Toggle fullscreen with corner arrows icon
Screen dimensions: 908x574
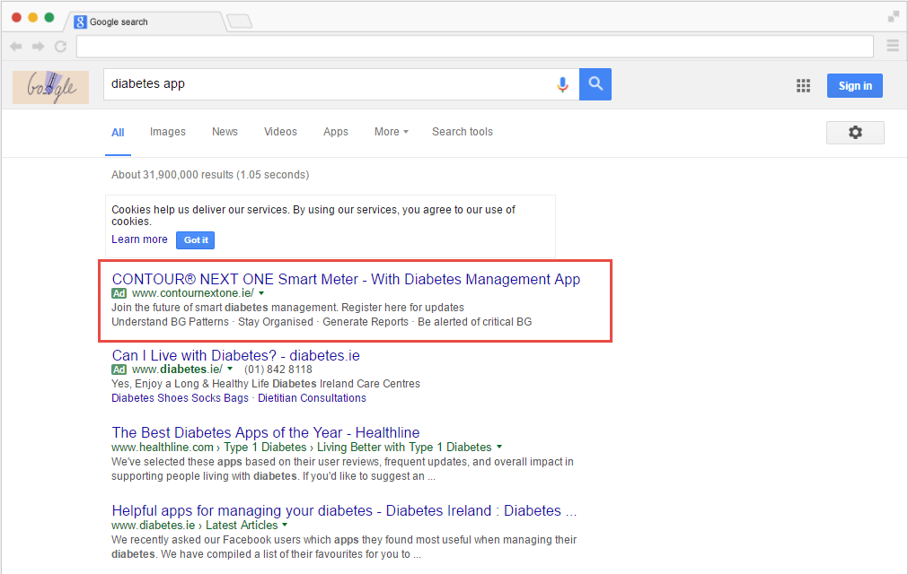893,17
